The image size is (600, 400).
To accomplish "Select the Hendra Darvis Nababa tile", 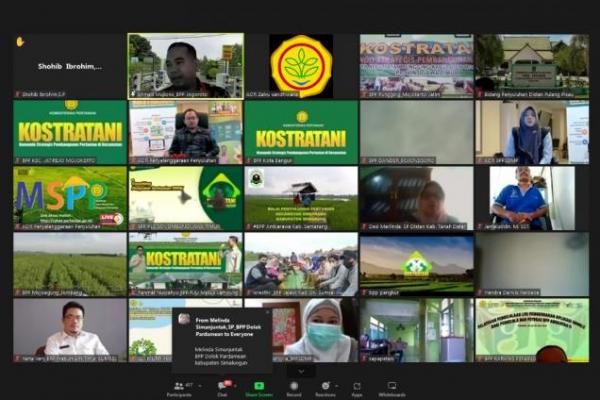I will point(532,263).
